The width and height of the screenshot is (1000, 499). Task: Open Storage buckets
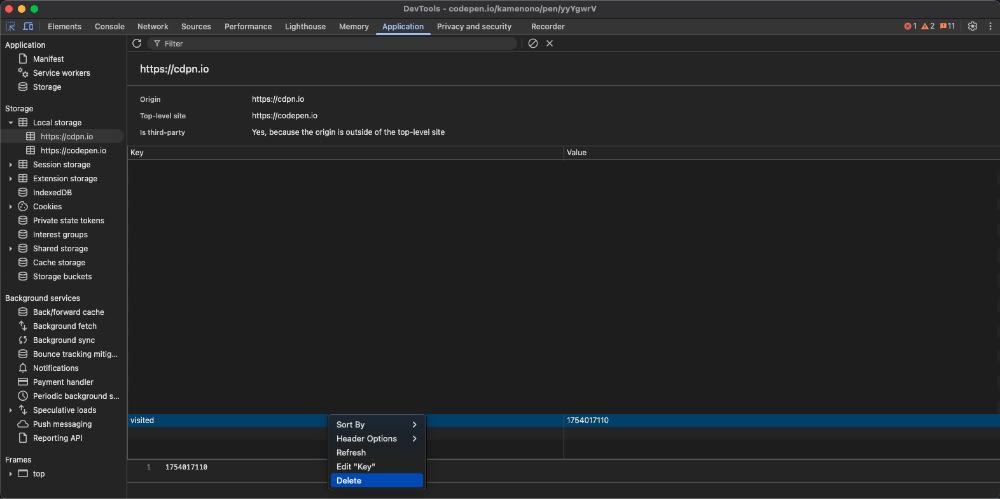point(62,277)
